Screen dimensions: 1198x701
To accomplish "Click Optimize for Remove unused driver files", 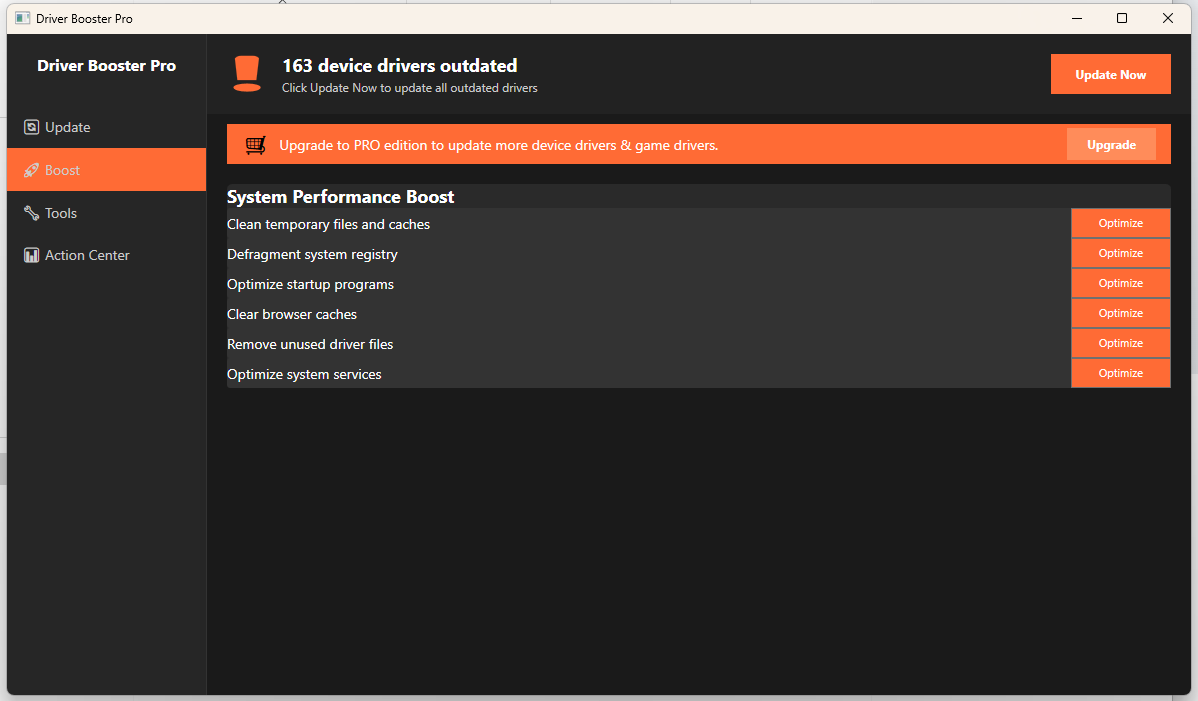I will [x=1120, y=343].
